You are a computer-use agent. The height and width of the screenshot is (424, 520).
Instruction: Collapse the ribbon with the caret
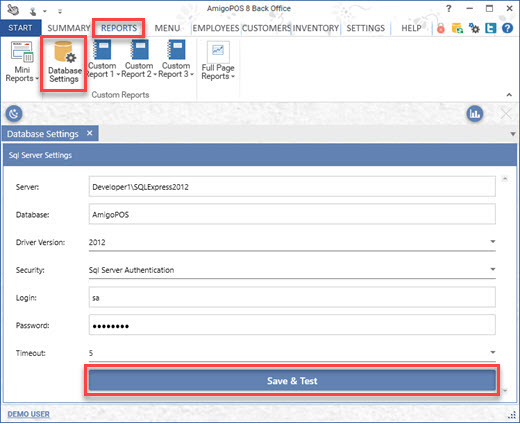tap(509, 95)
